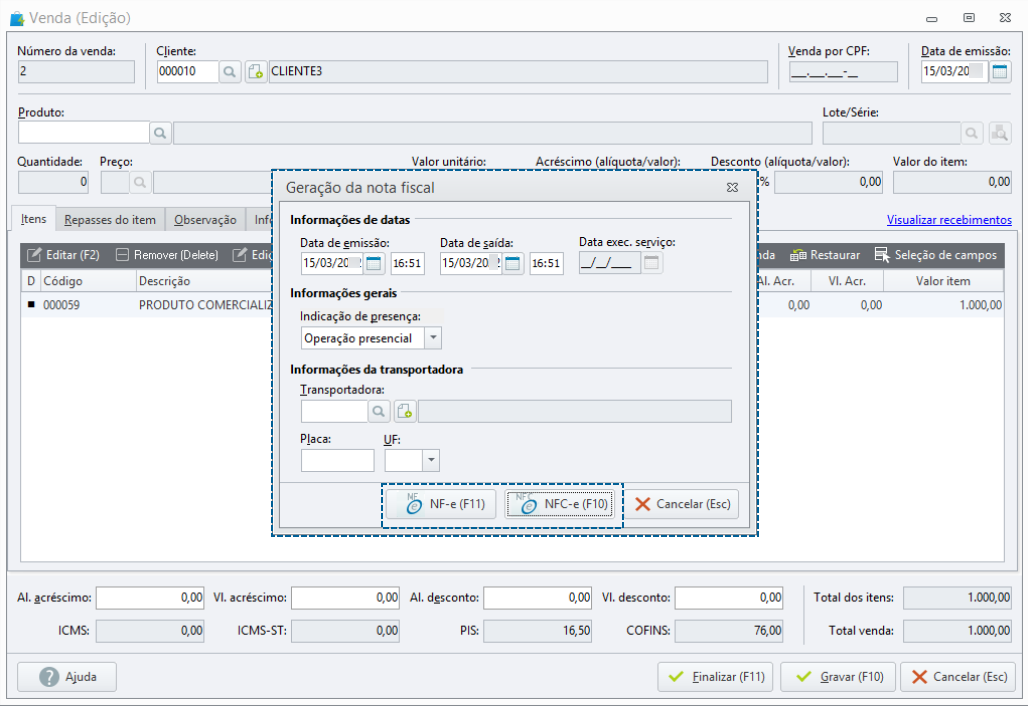Search product with magnifier icon
1028x709 pixels.
point(160,133)
